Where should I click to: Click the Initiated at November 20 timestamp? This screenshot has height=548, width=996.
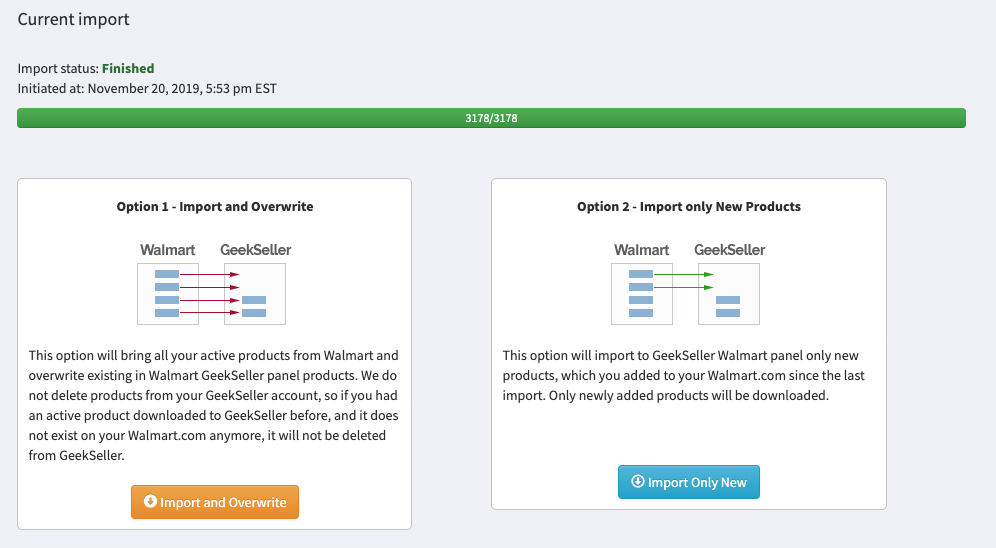[x=147, y=88]
